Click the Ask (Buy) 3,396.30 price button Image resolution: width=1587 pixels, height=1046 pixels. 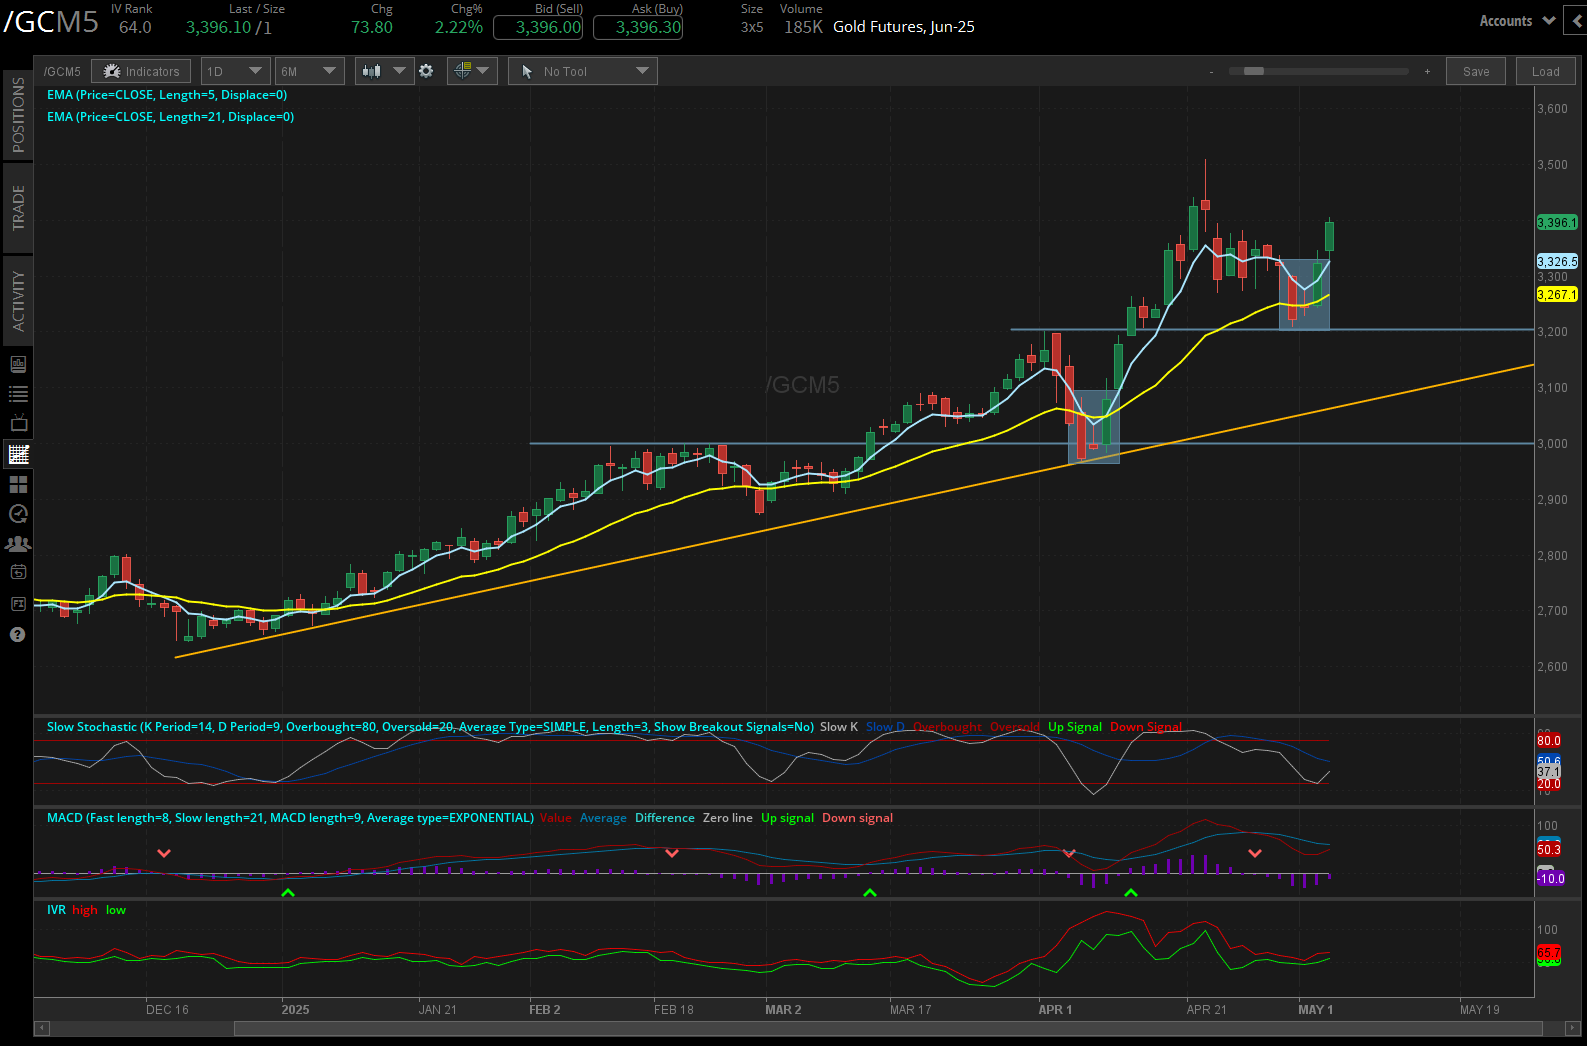point(638,28)
